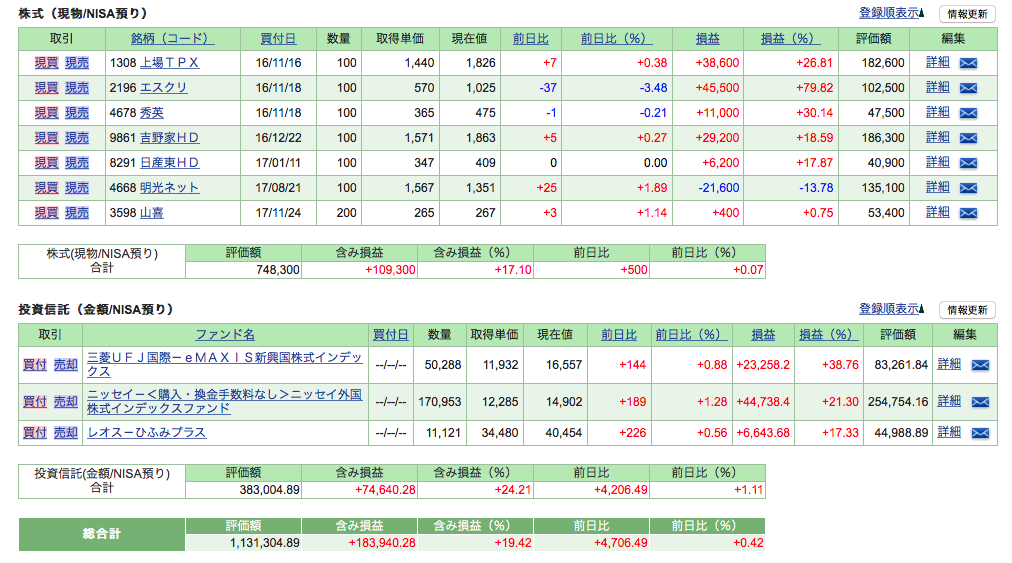This screenshot has width=1012, height=563.
Task: Open 詳細 for 吉野家HD row
Action: tap(938, 137)
